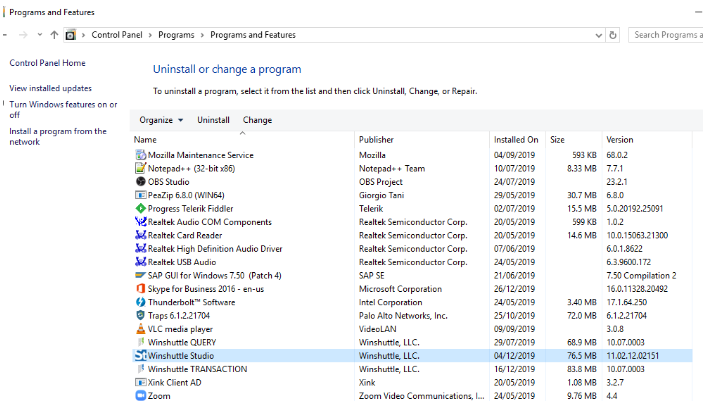Open the Organize dropdown menu

coord(161,120)
